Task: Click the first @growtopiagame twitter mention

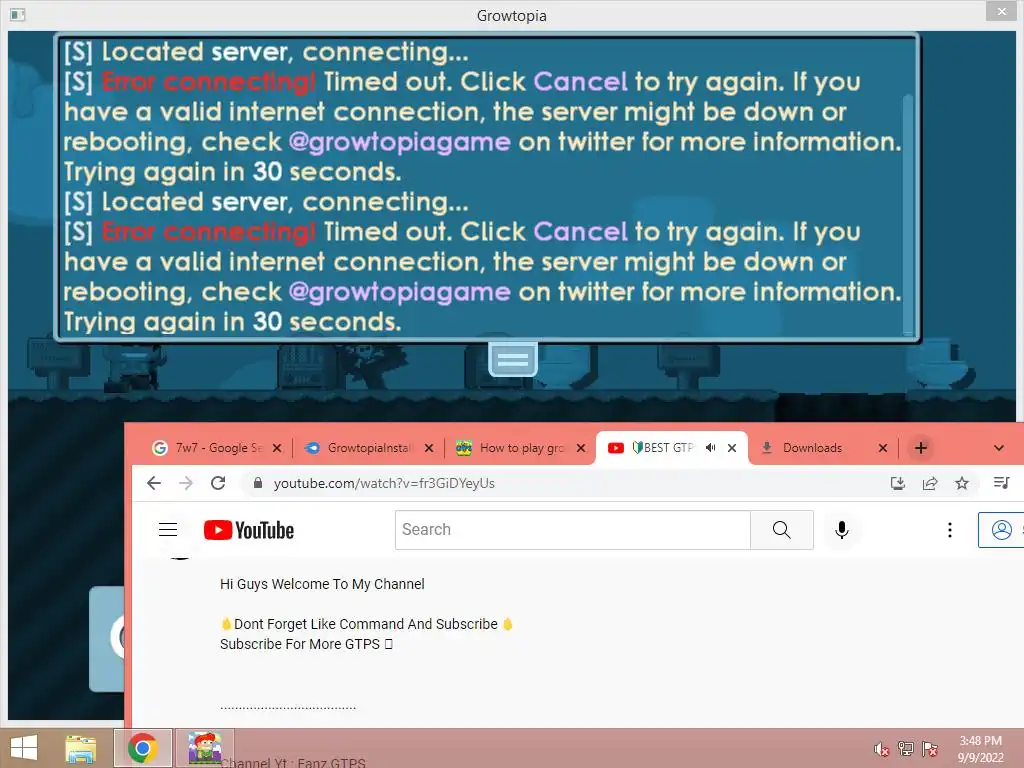Action: 399,142
